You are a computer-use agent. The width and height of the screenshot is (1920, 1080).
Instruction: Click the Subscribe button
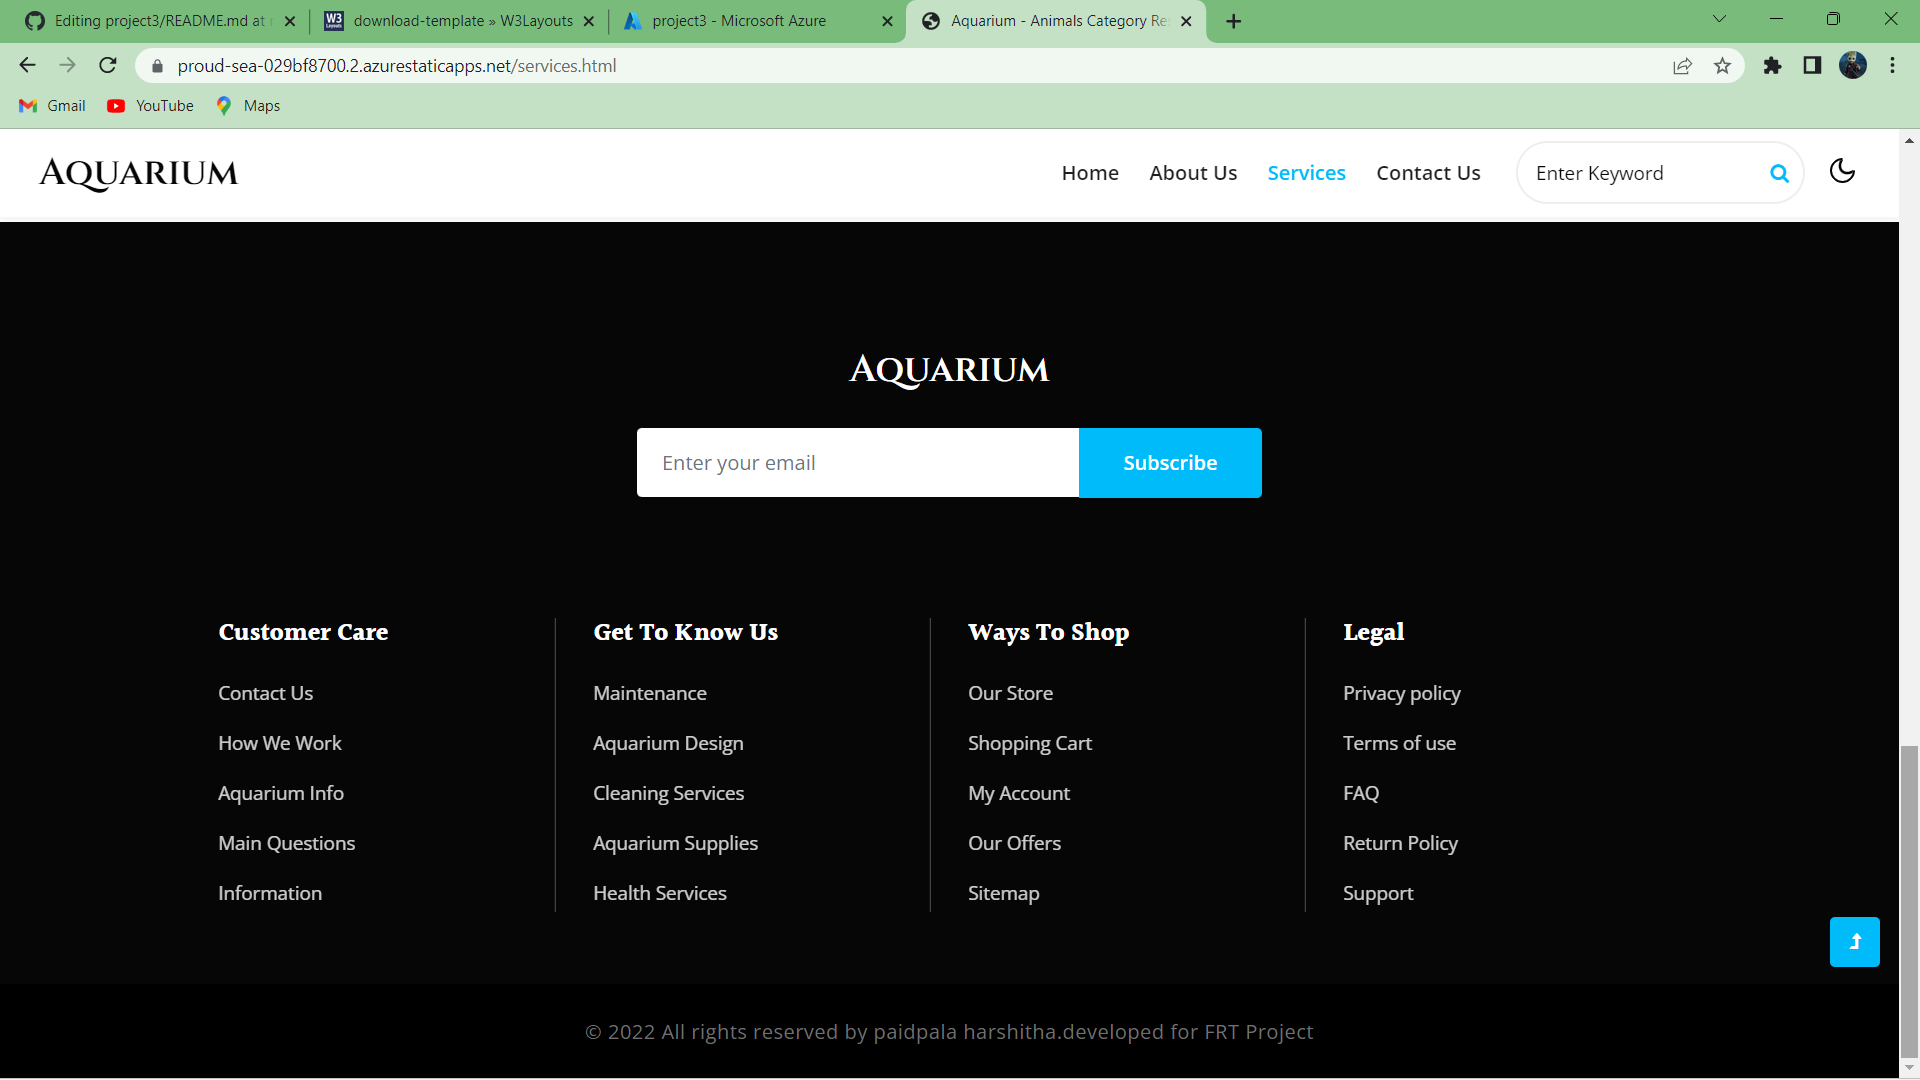tap(1170, 462)
